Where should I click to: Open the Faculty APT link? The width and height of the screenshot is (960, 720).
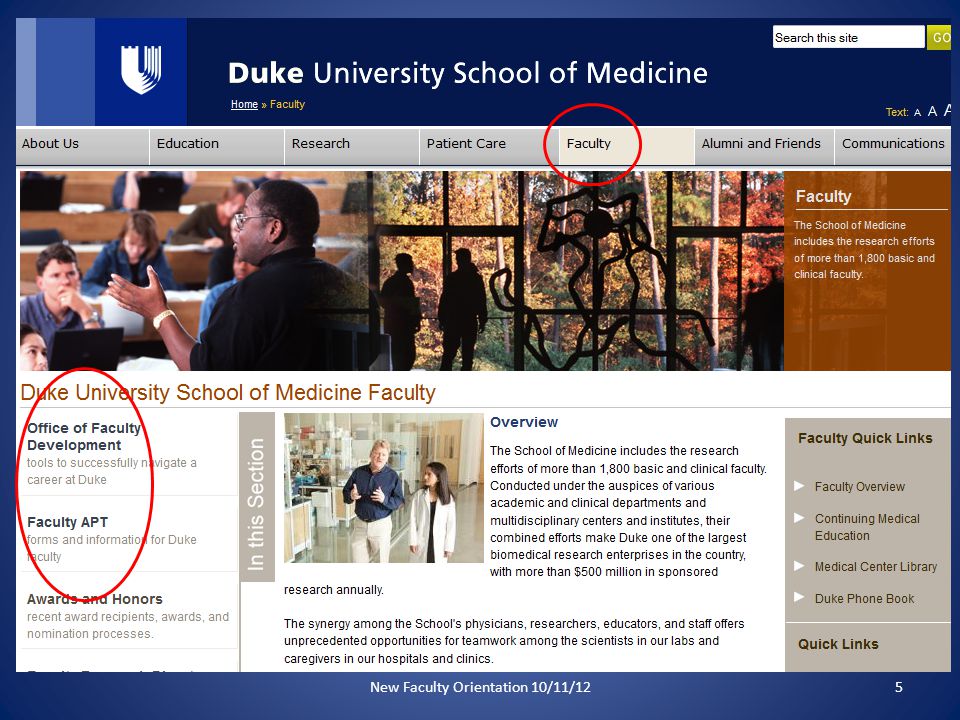point(67,522)
